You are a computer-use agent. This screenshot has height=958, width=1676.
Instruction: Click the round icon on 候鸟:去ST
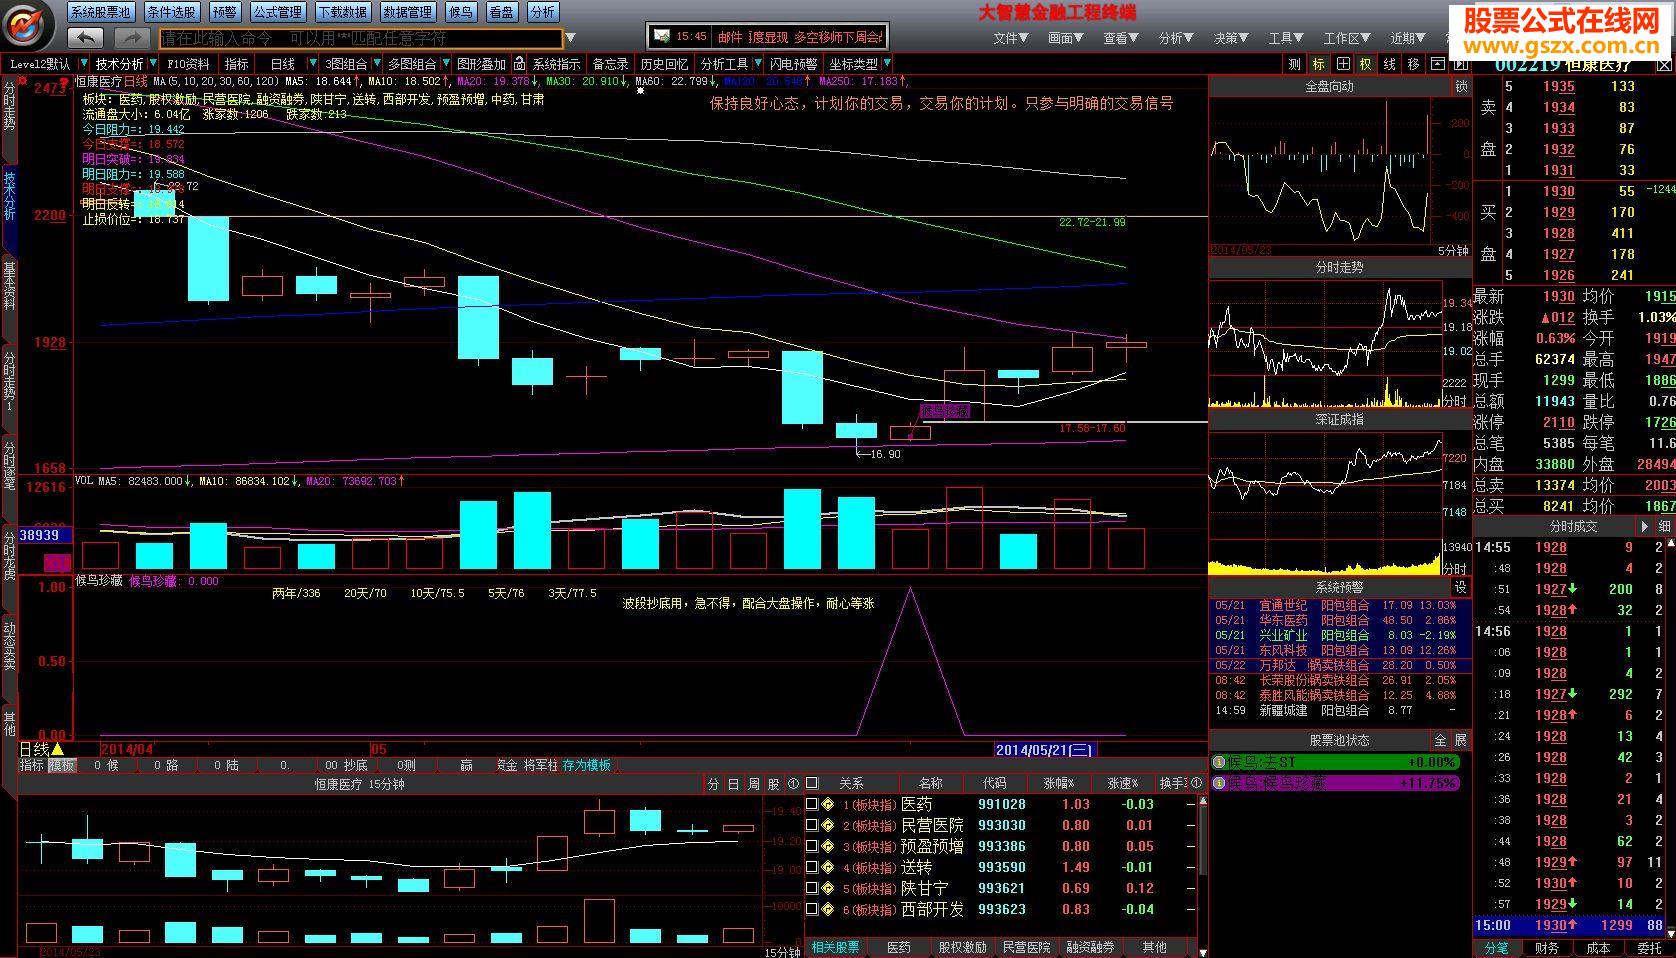(x=1219, y=762)
